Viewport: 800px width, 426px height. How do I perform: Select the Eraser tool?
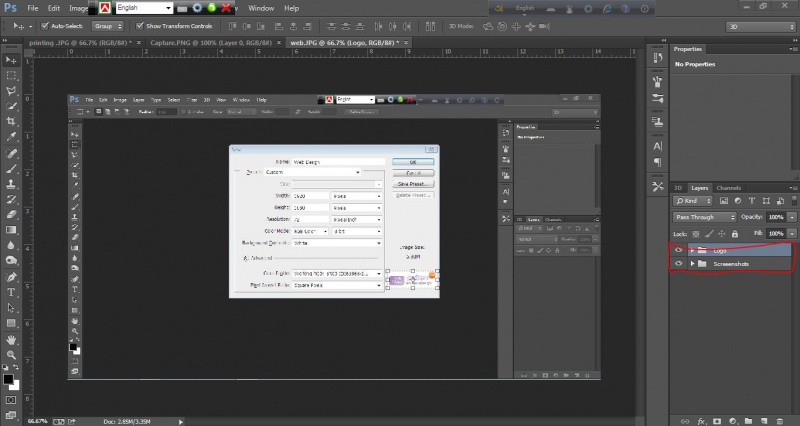11,213
